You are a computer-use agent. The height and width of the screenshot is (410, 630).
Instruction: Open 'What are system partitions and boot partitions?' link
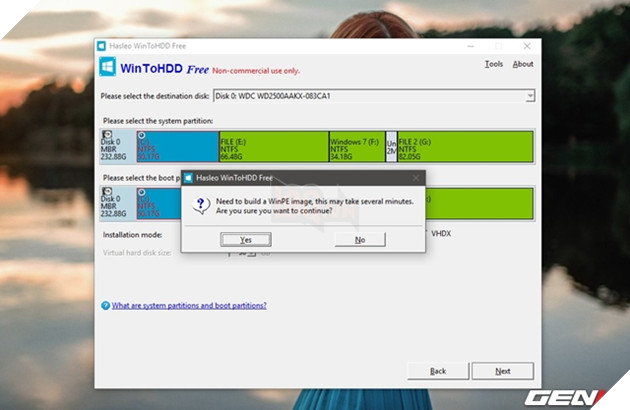[189, 305]
